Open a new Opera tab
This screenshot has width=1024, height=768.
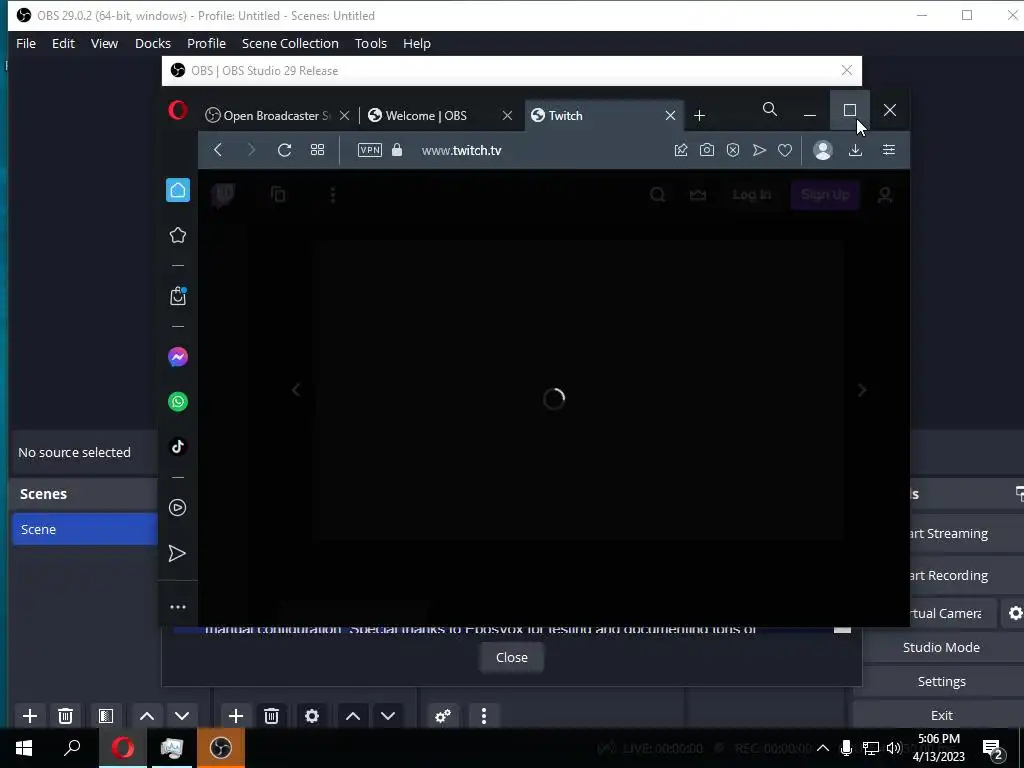pos(699,116)
